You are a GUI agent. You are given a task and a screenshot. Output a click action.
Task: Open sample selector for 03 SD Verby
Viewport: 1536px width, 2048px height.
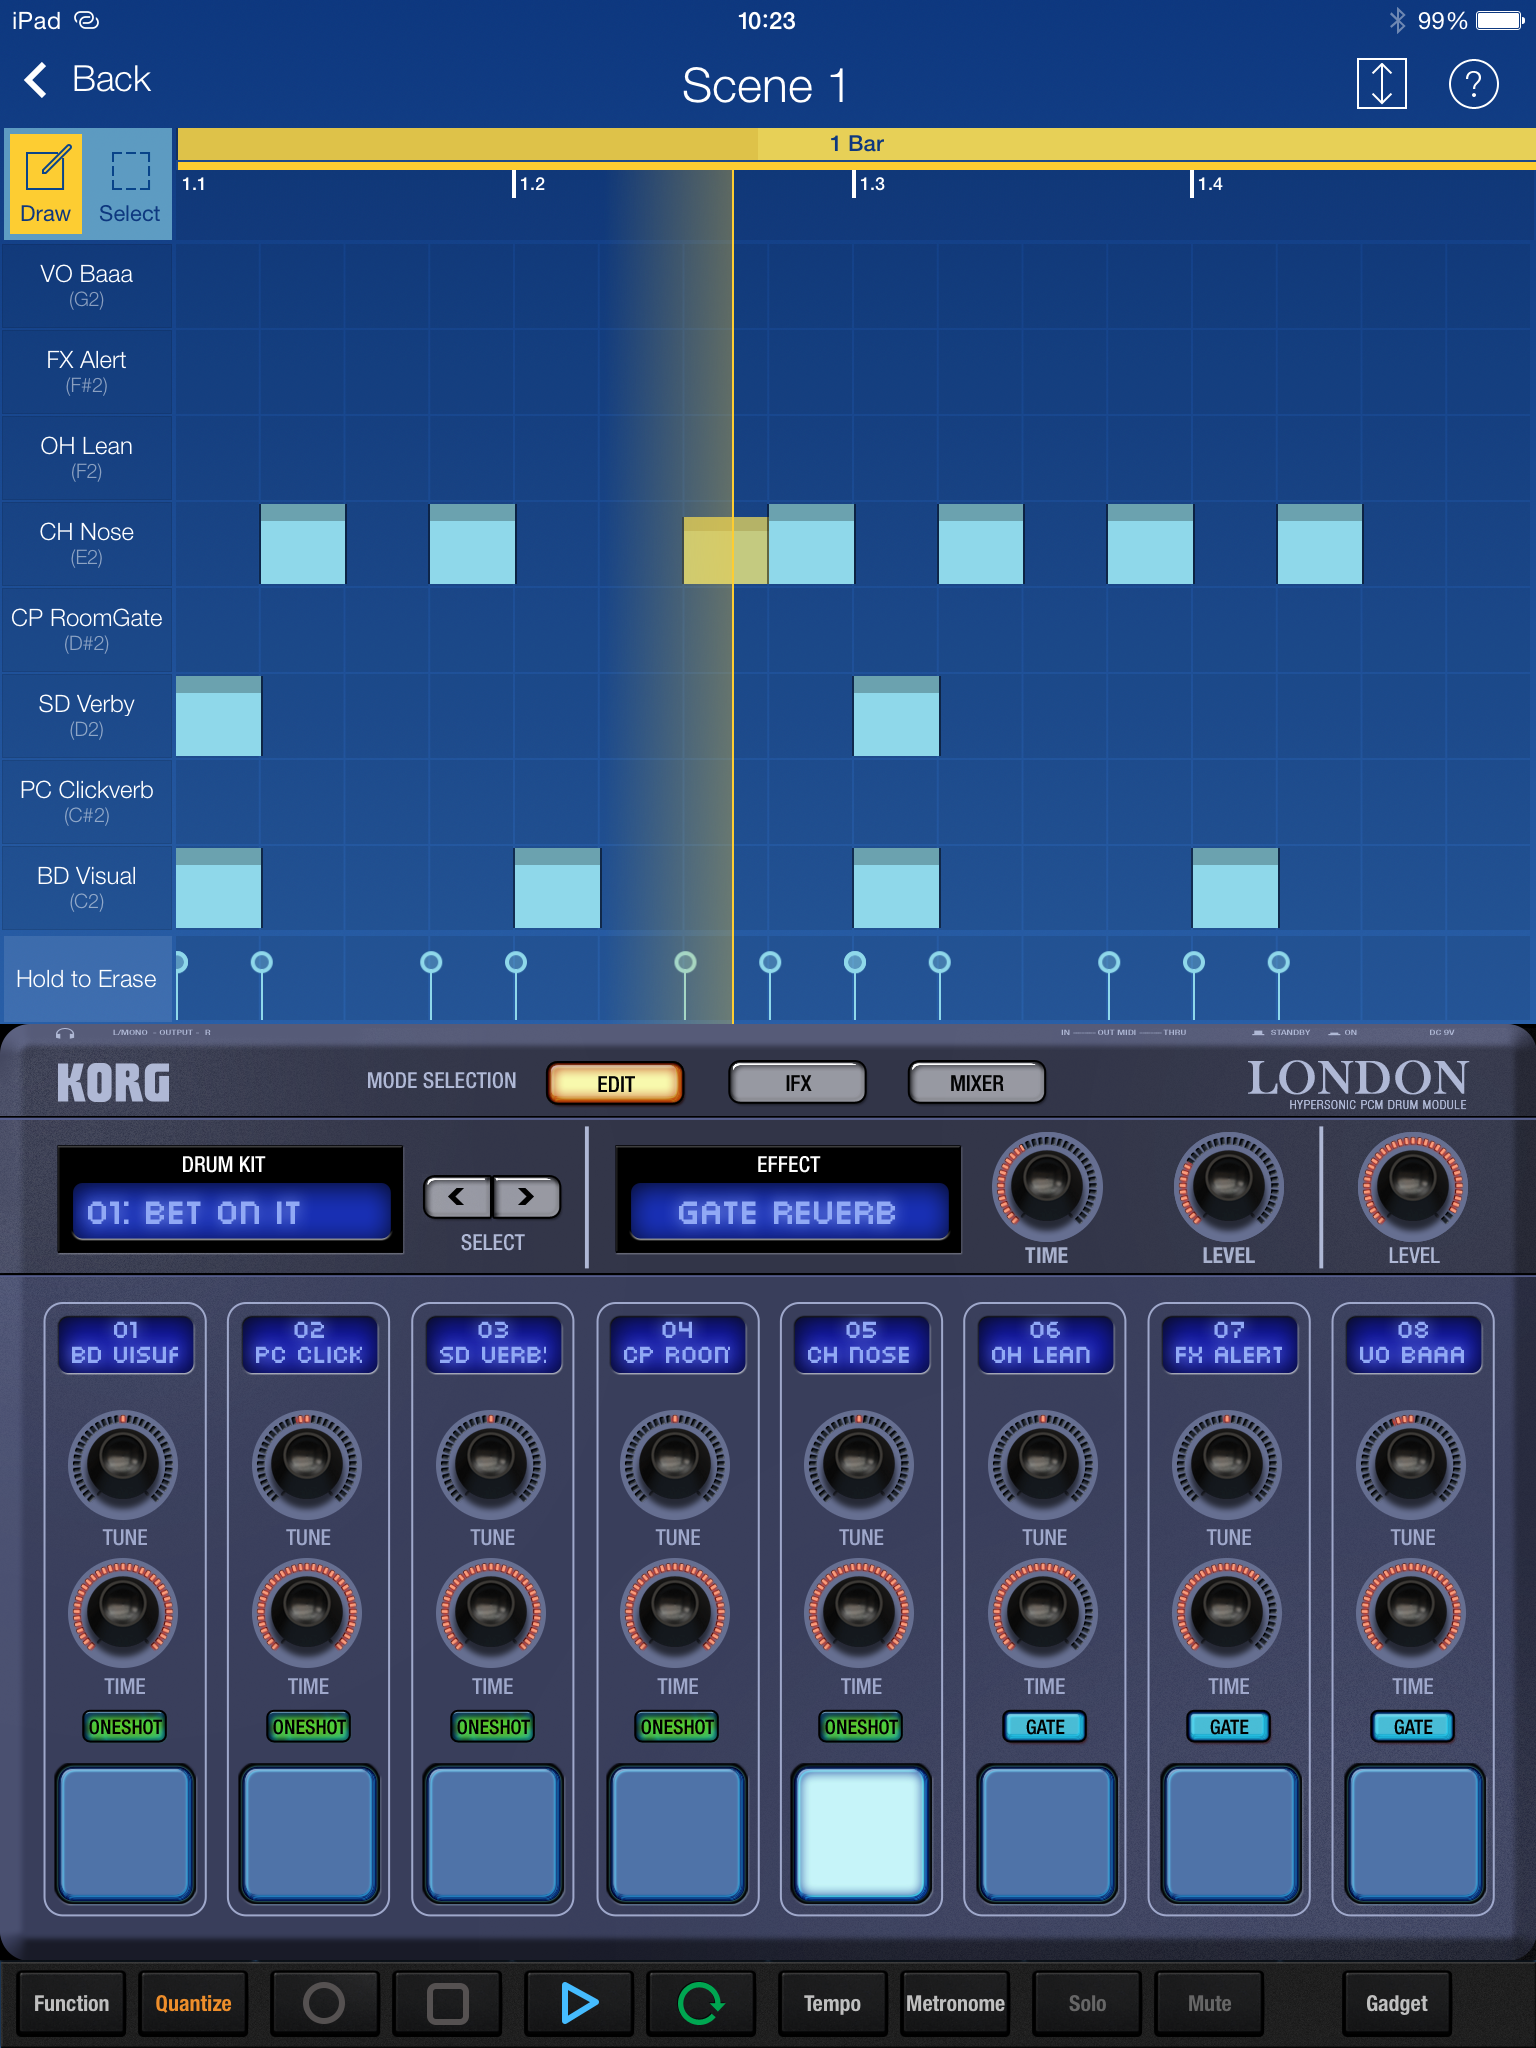493,1343
